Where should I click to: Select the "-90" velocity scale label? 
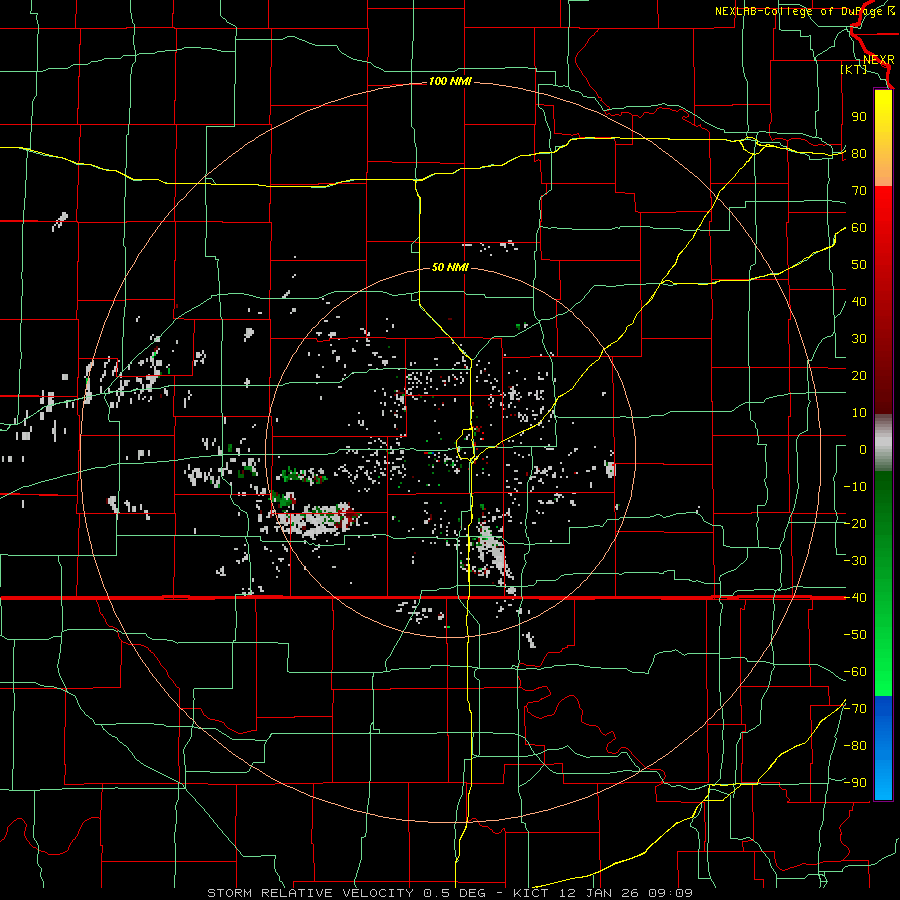pos(855,783)
